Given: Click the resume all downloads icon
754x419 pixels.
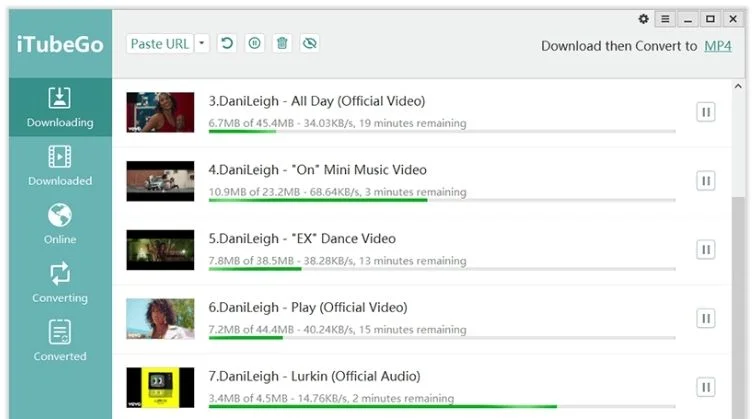Looking at the screenshot, I should [226, 43].
